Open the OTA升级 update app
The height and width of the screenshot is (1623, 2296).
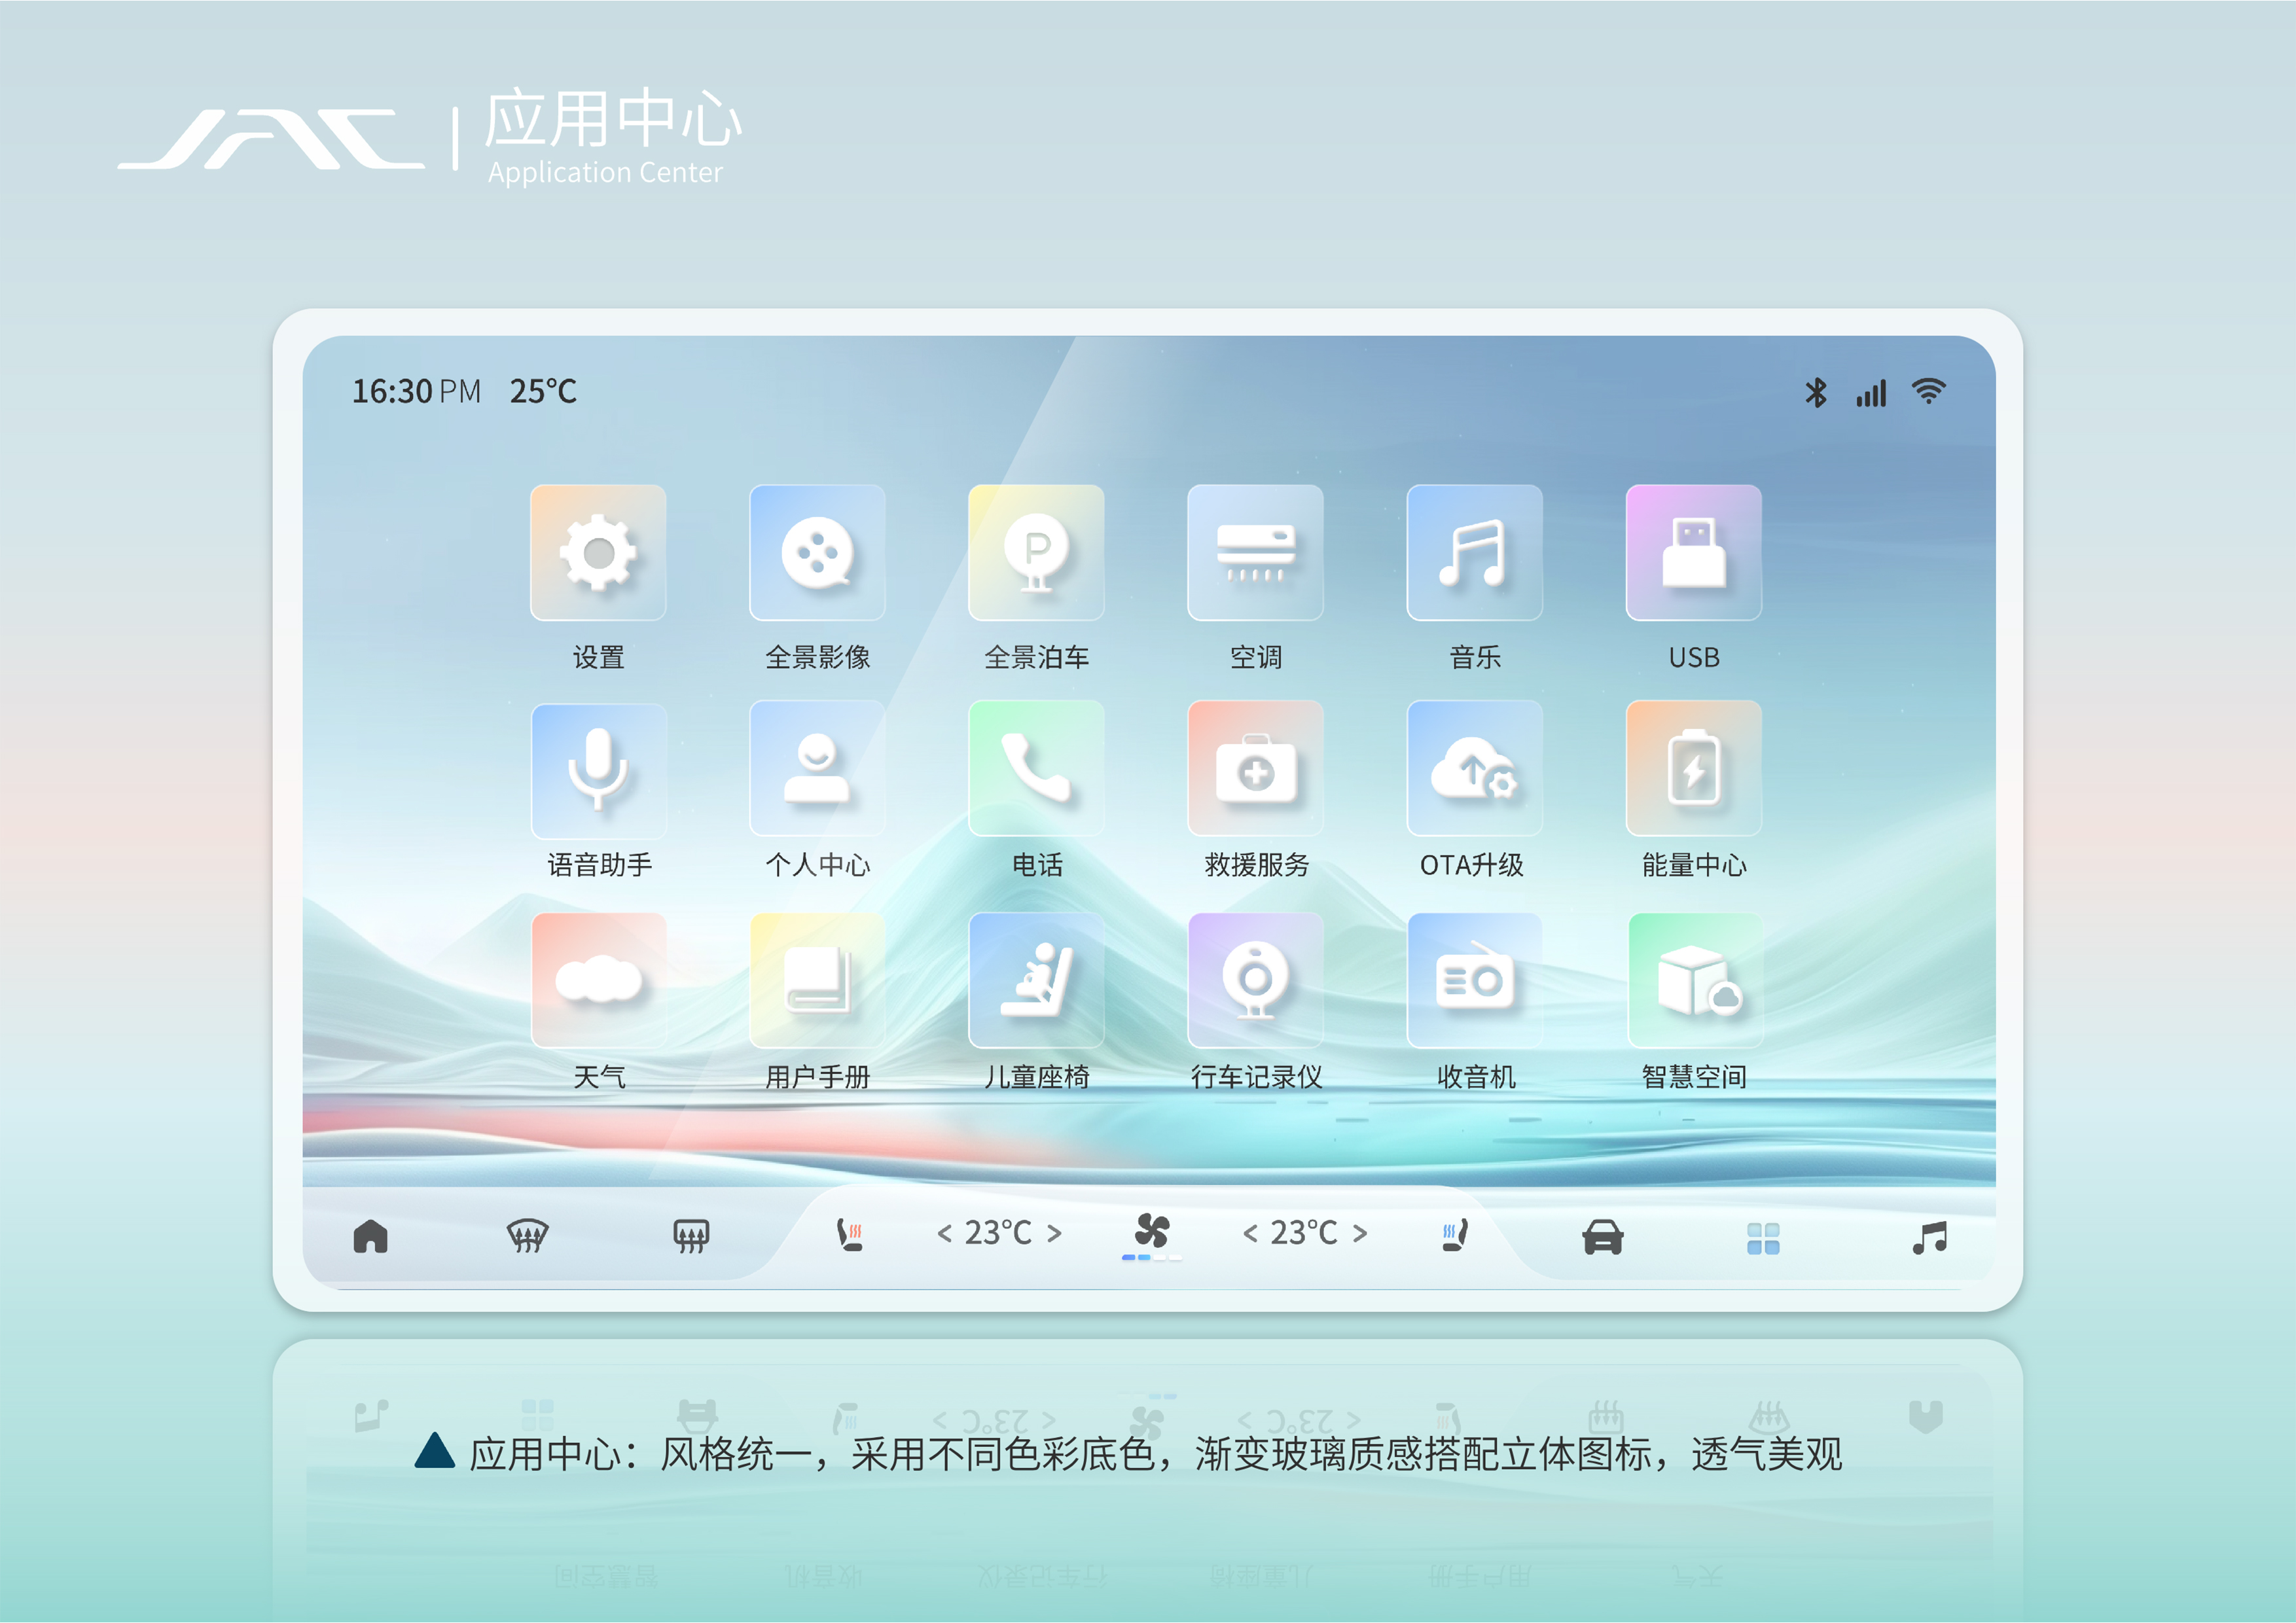coord(1474,769)
